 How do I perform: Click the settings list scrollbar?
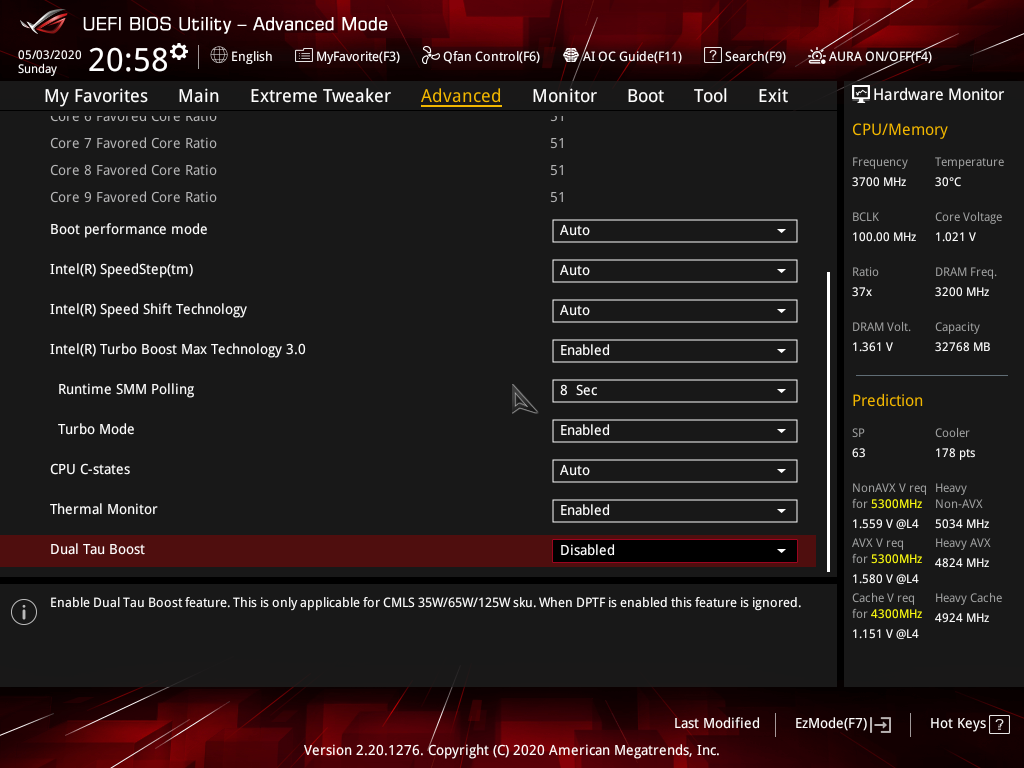[x=829, y=421]
